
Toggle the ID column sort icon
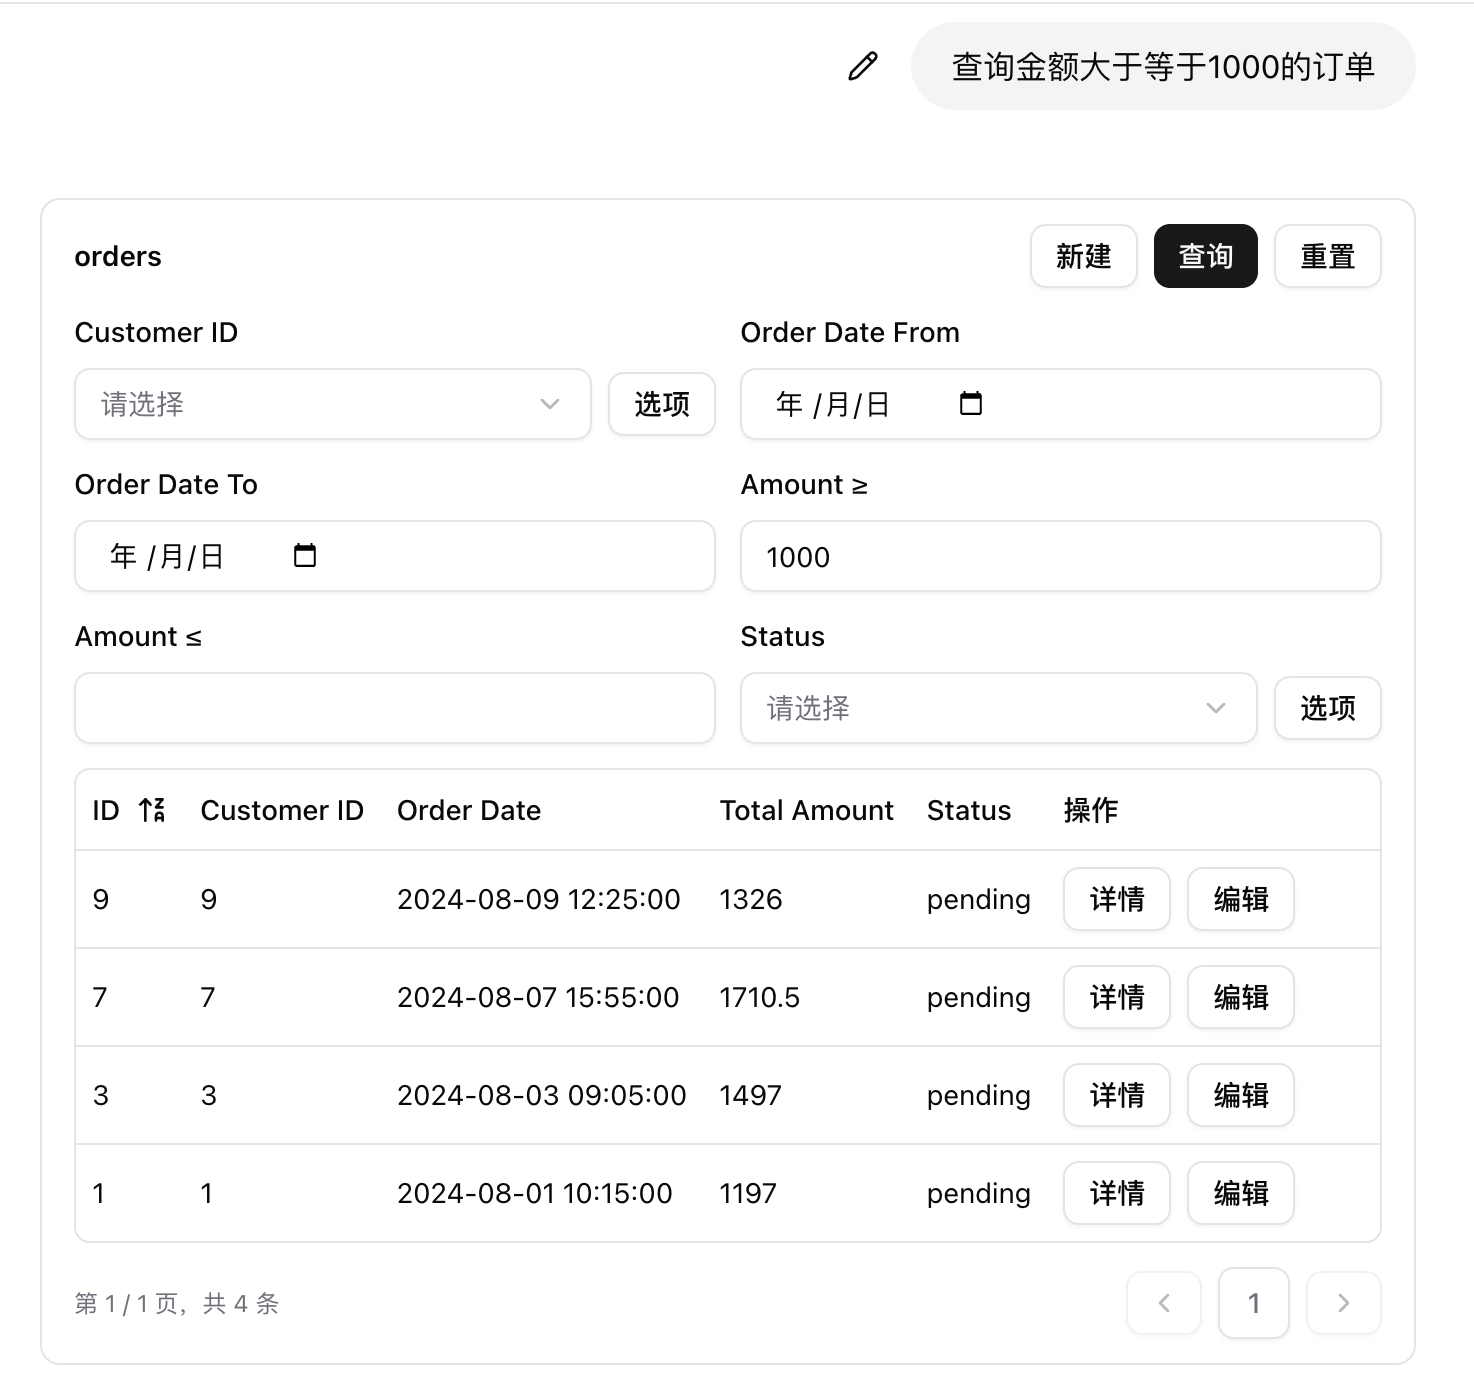[152, 810]
